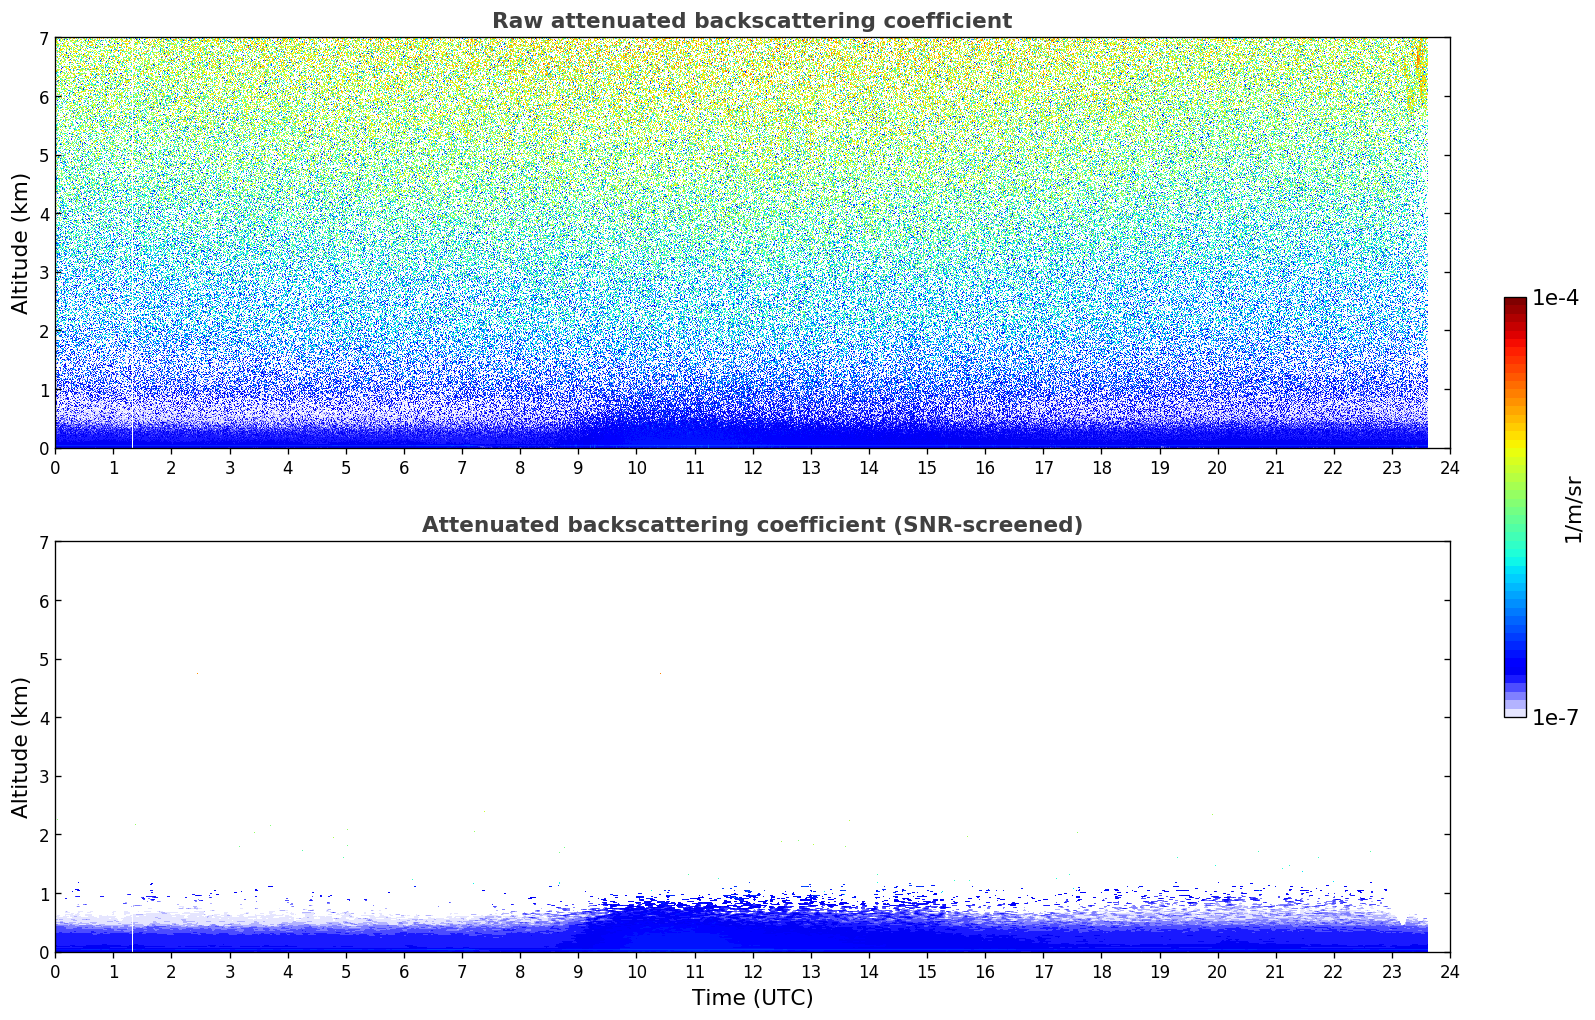Viewport: 1595px width, 1020px height.
Task: Select time tick "6" under the SNR-screened plot
Action: pyautogui.click(x=404, y=971)
